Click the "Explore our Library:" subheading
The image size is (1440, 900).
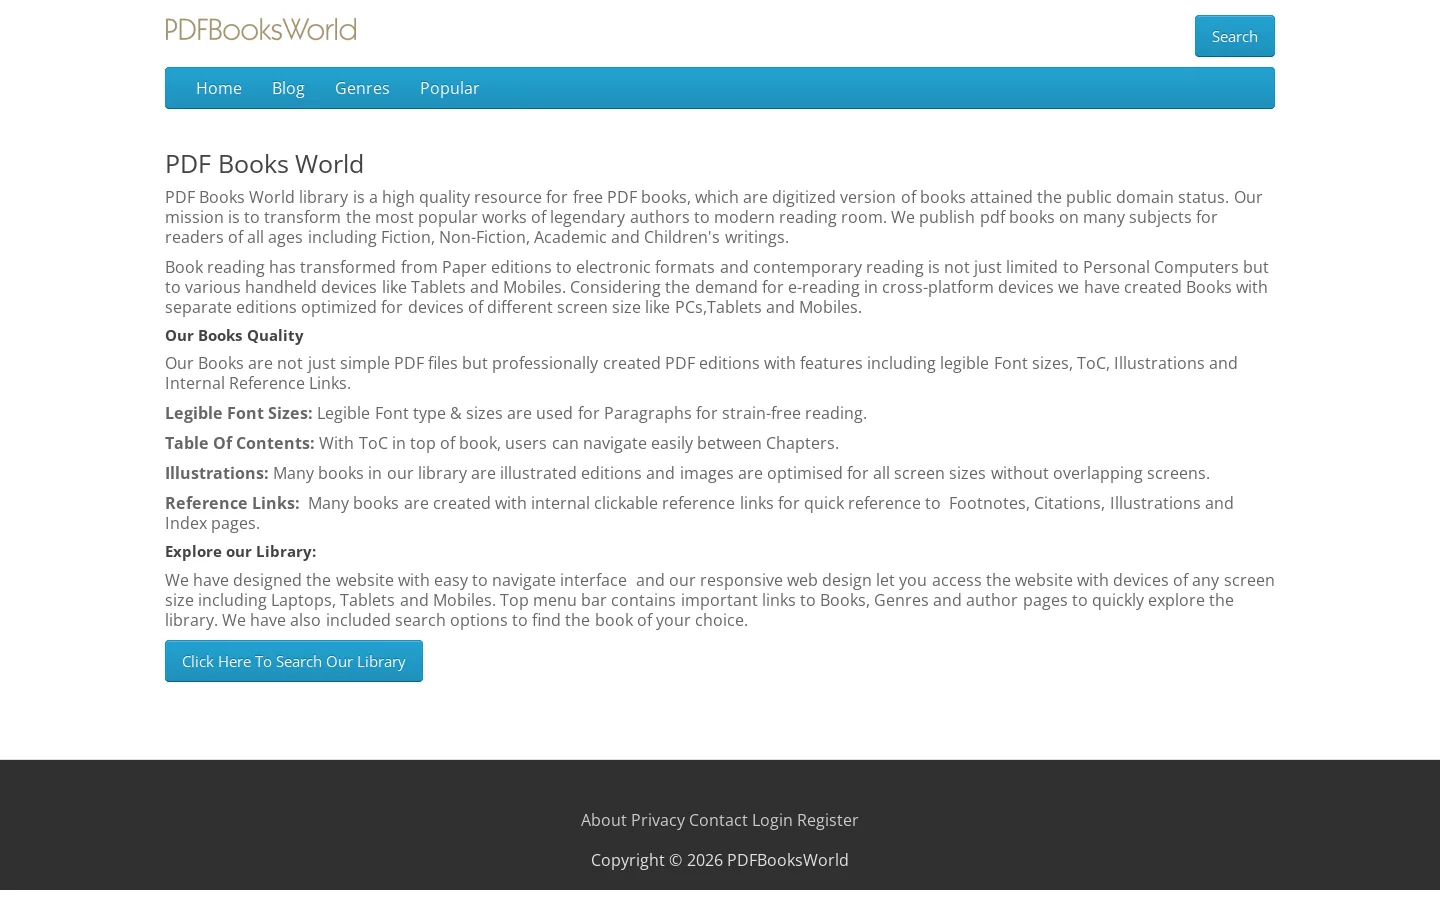241,552
